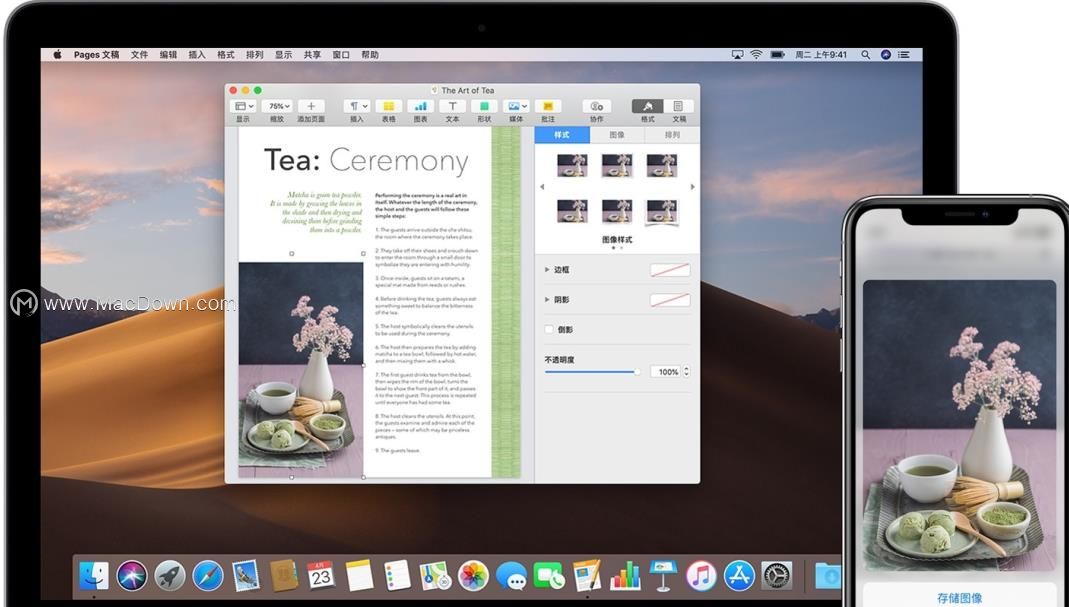Open Safari from the Dock

[x=208, y=576]
